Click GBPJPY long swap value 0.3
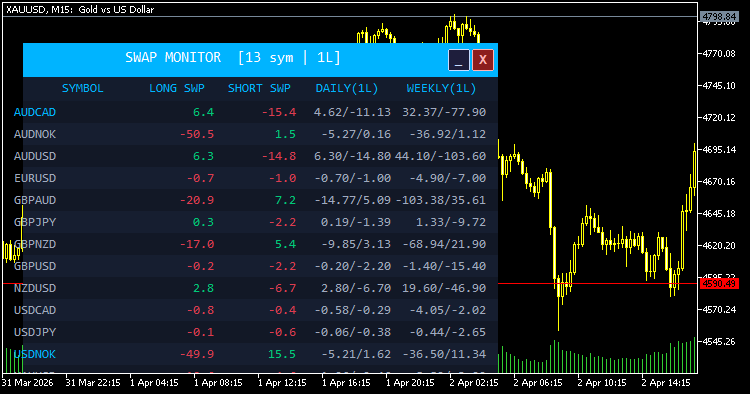The height and width of the screenshot is (394, 750). click(203, 222)
